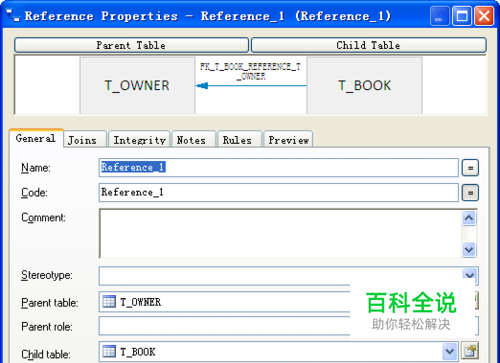Screen dimensions: 500x363
Task: Open the Child table properties icon
Action: click(x=470, y=351)
